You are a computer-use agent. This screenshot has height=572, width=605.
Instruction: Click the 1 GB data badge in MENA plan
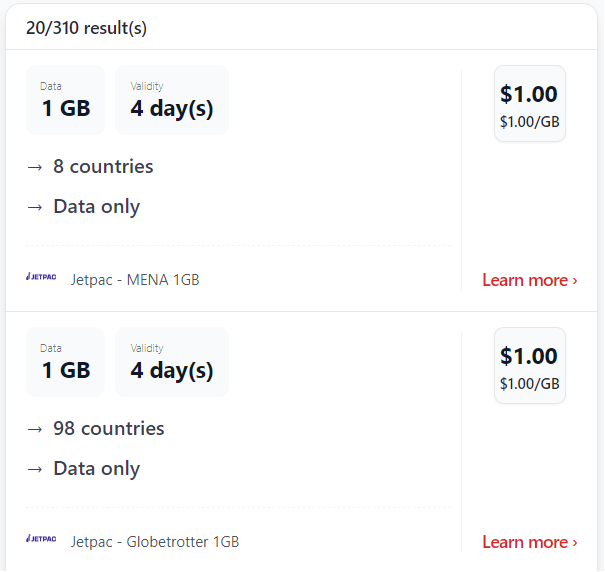66,100
